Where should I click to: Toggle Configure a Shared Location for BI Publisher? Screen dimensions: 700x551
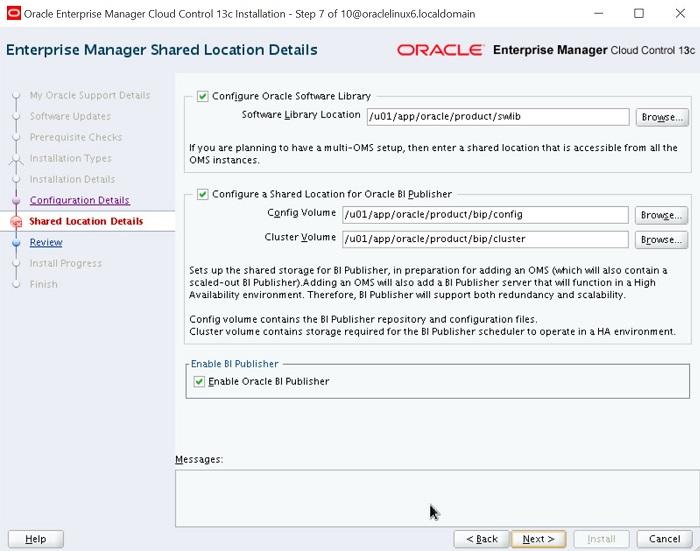(x=203, y=194)
